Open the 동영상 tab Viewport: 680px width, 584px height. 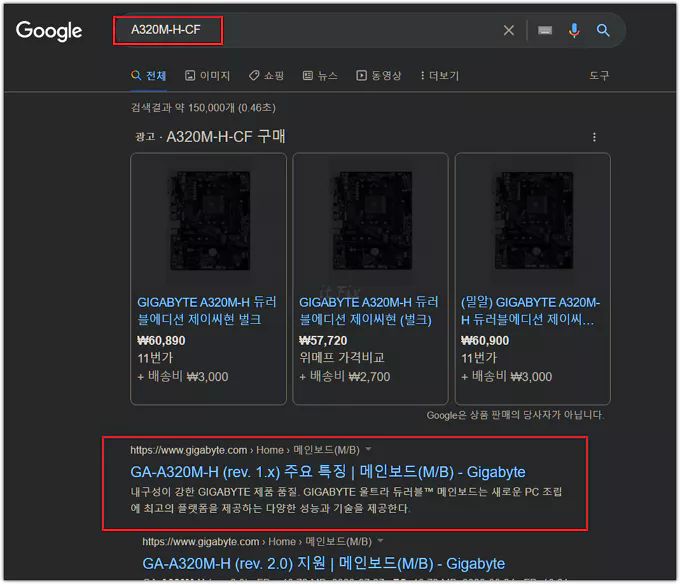[379, 76]
